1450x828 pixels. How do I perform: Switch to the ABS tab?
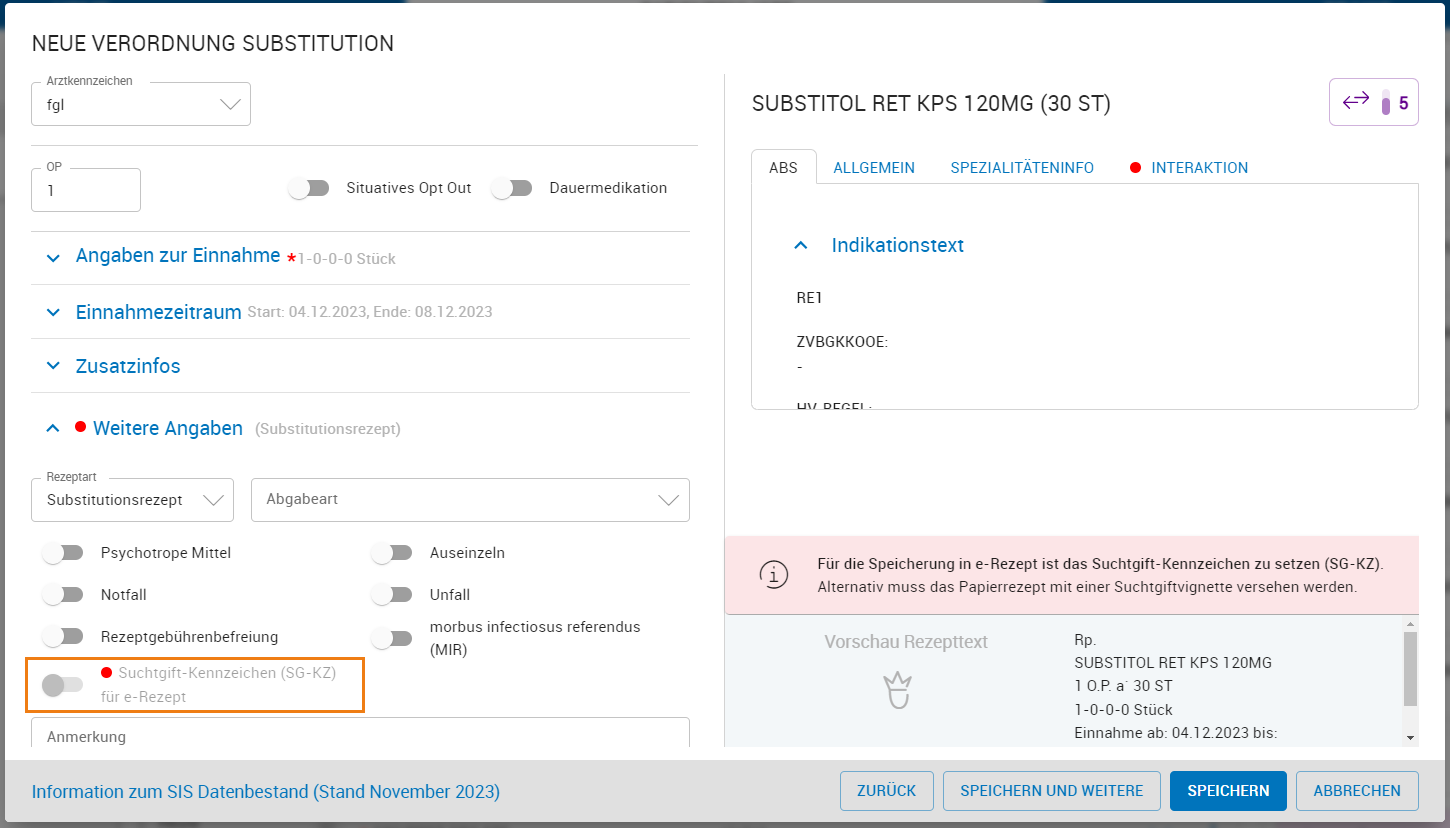pyautogui.click(x=783, y=168)
